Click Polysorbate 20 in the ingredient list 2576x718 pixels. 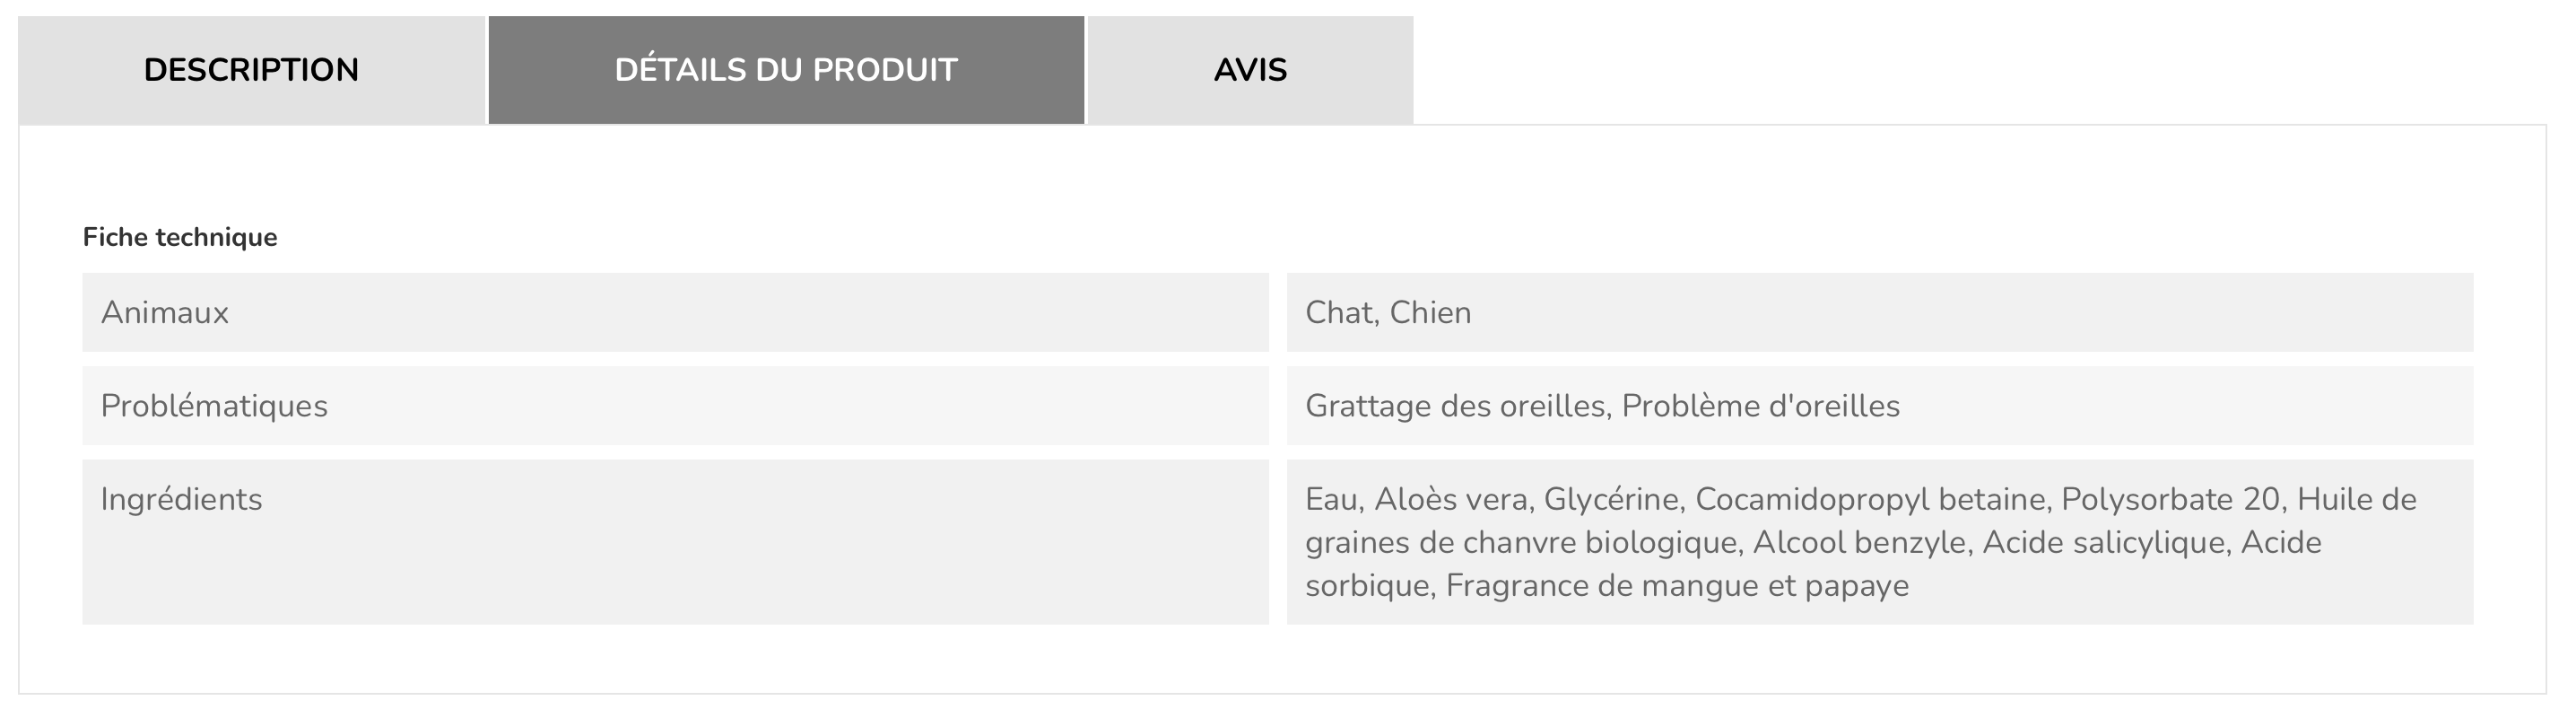pyautogui.click(x=2170, y=499)
